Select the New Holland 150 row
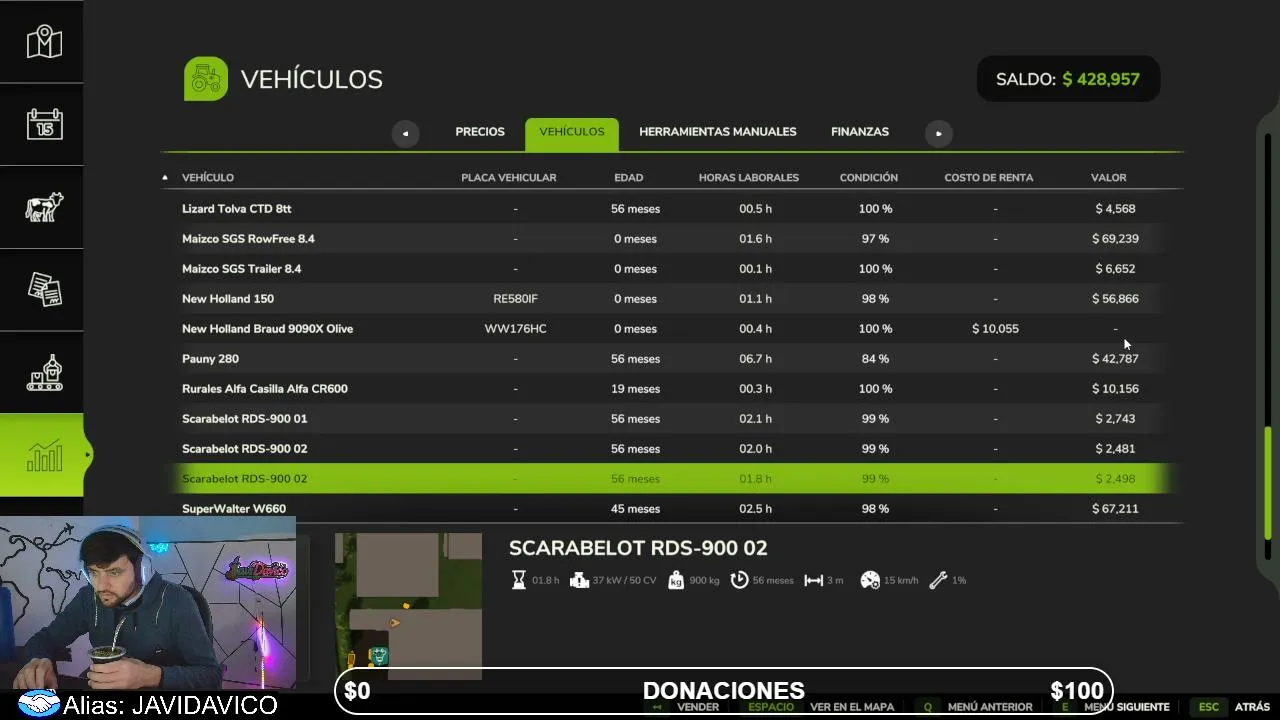 (671, 299)
